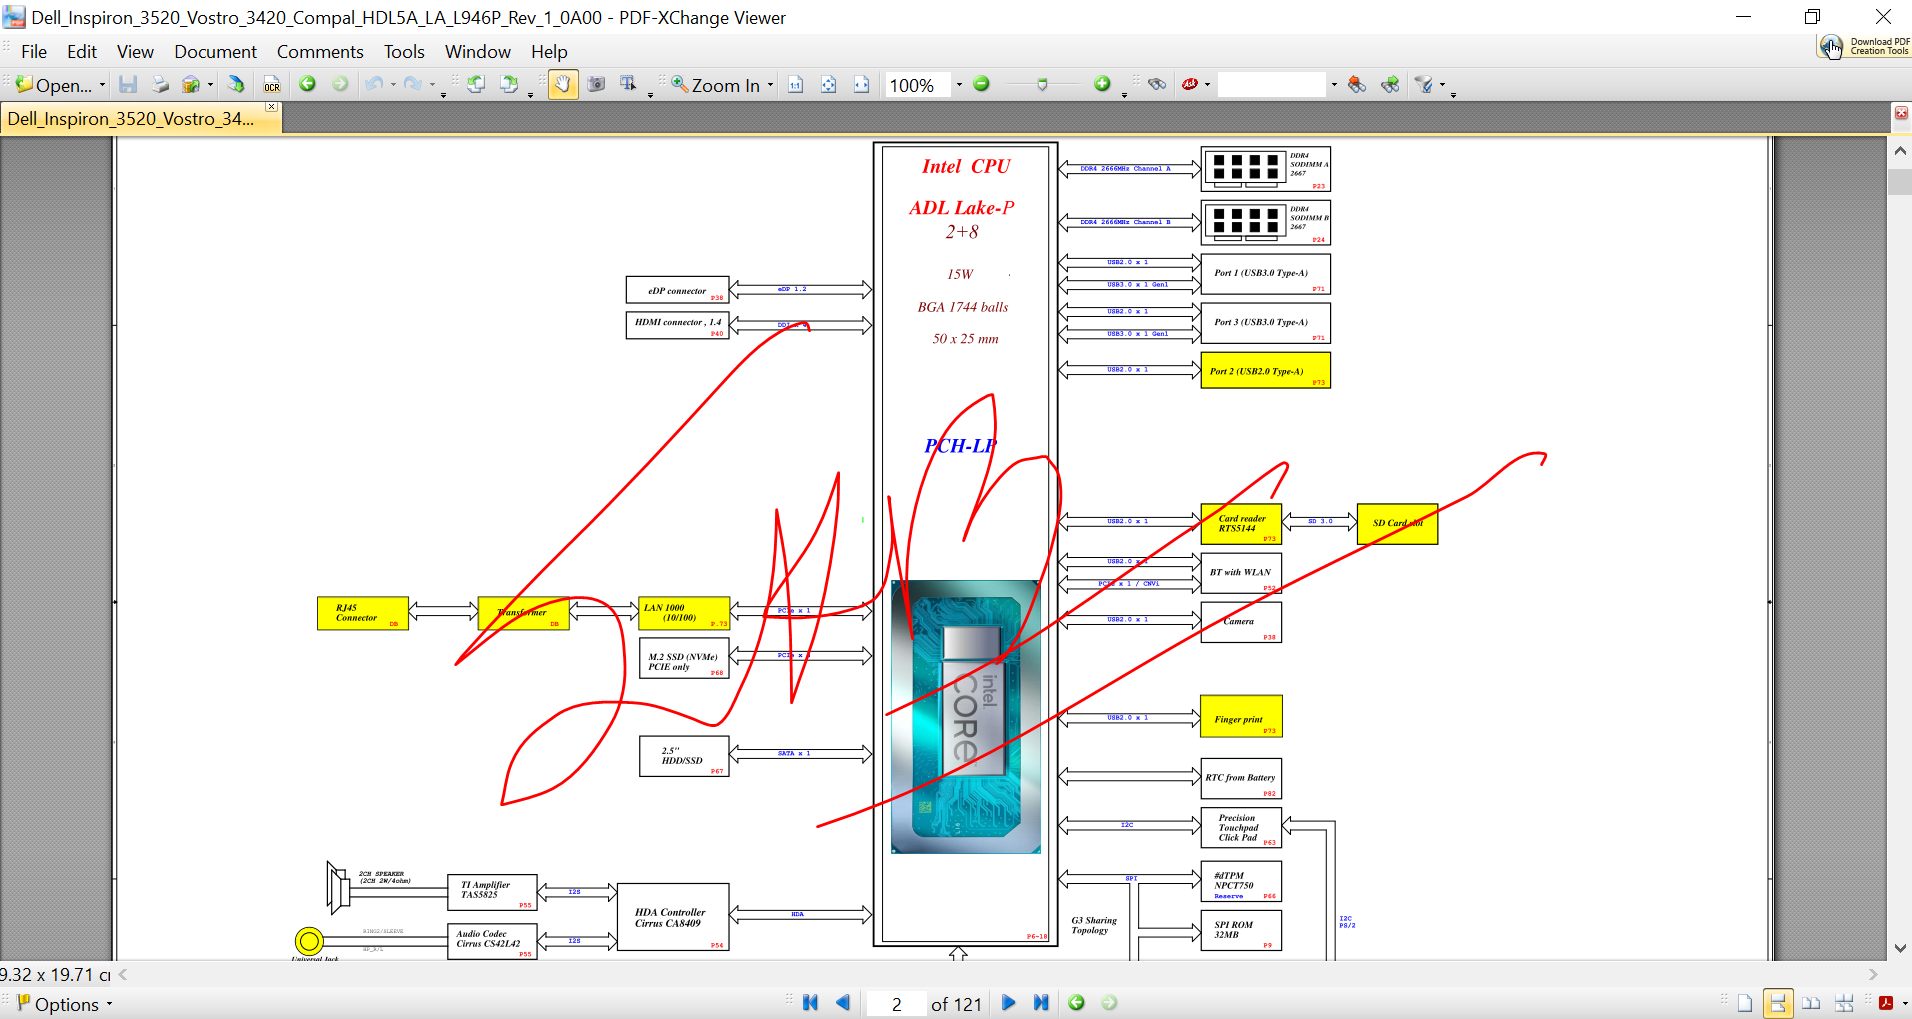The width and height of the screenshot is (1912, 1019).
Task: Toggle the Hand tool
Action: pyautogui.click(x=563, y=85)
